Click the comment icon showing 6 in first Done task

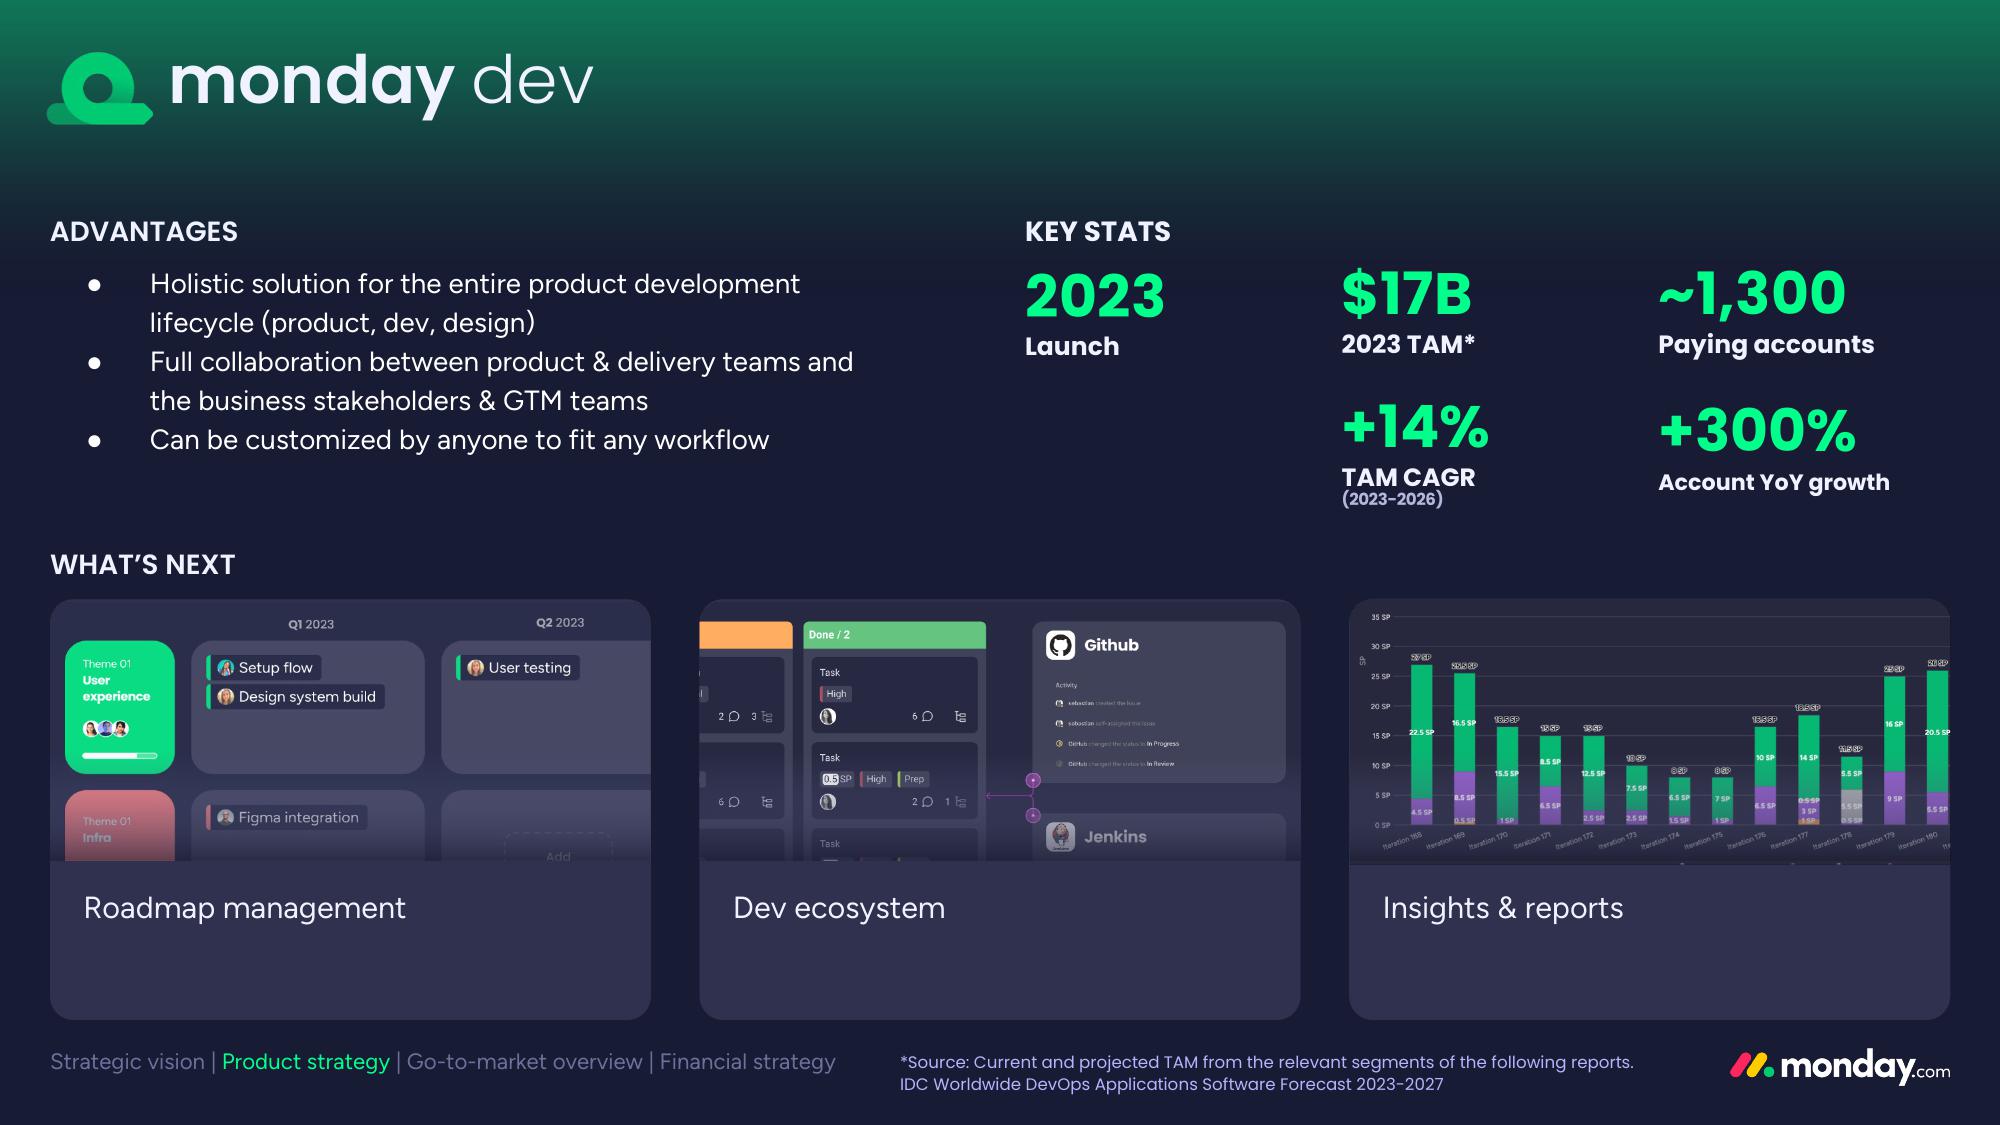[x=927, y=717]
